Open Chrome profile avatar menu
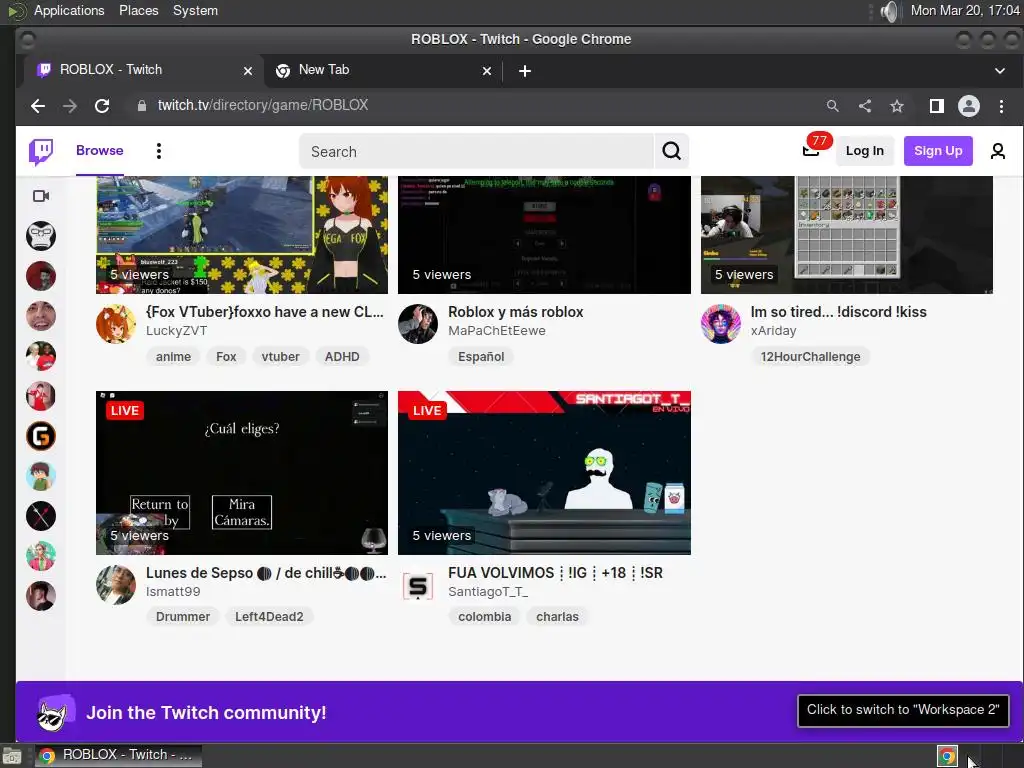Screen dimensions: 1024x768 pos(968,106)
